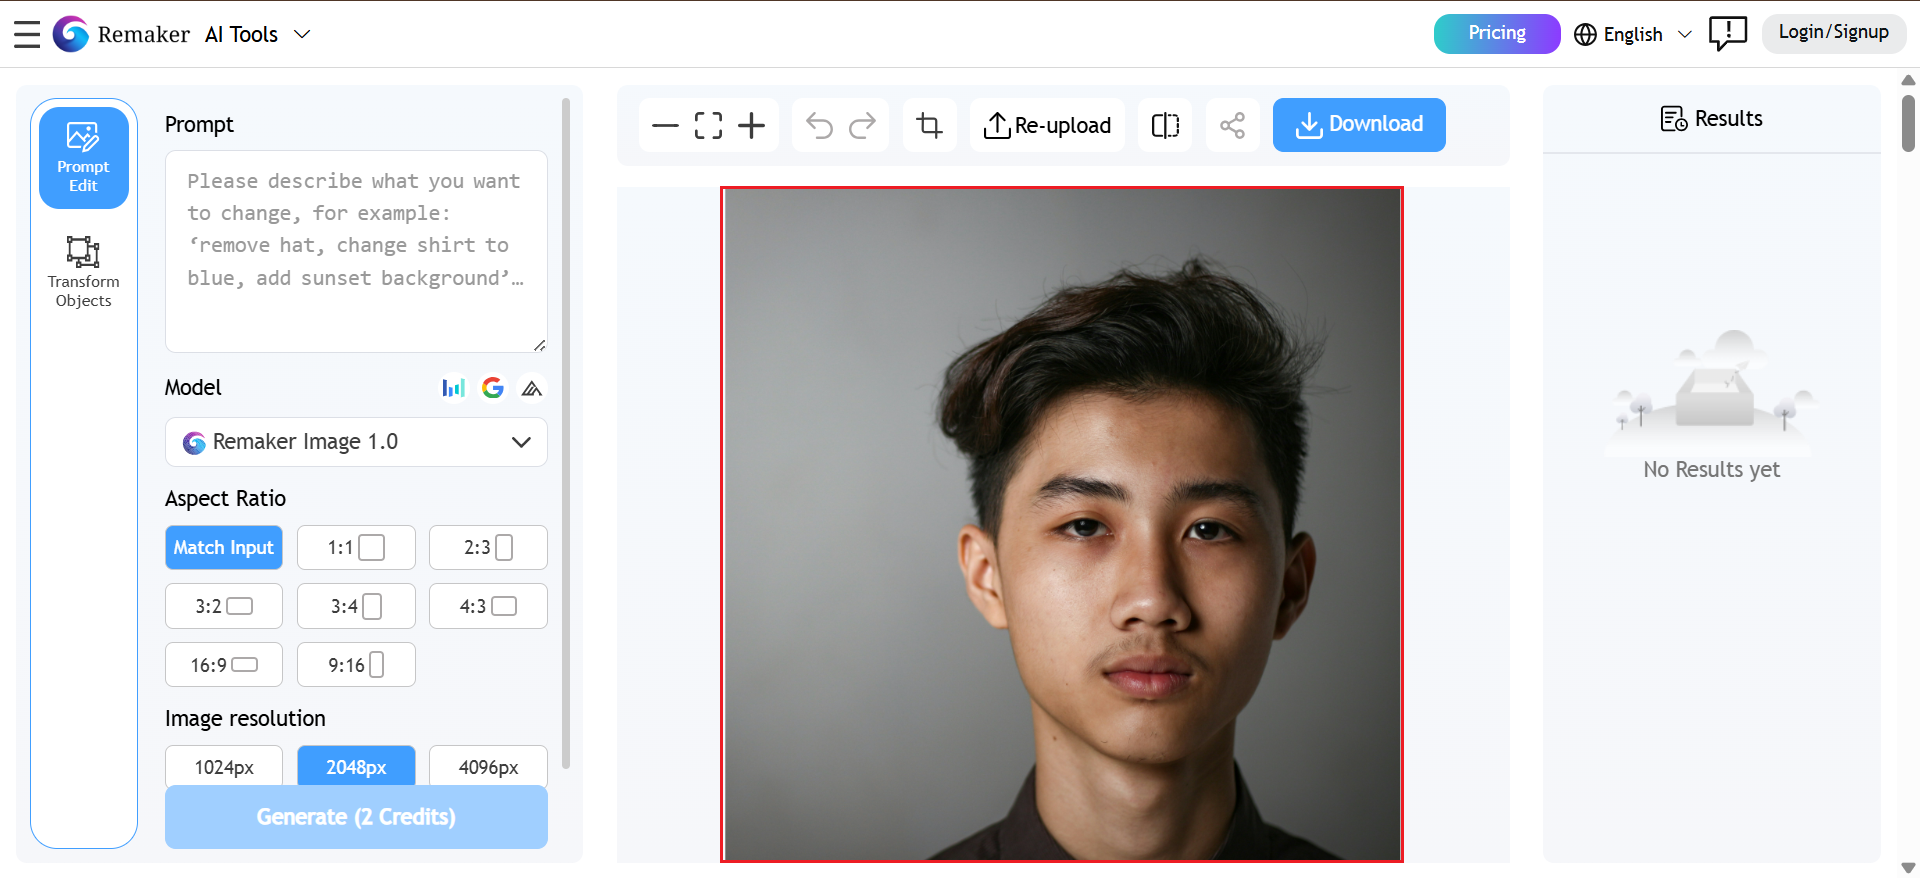Select 3:4 aspect ratio
Image resolution: width=1920 pixels, height=878 pixels.
tap(356, 606)
